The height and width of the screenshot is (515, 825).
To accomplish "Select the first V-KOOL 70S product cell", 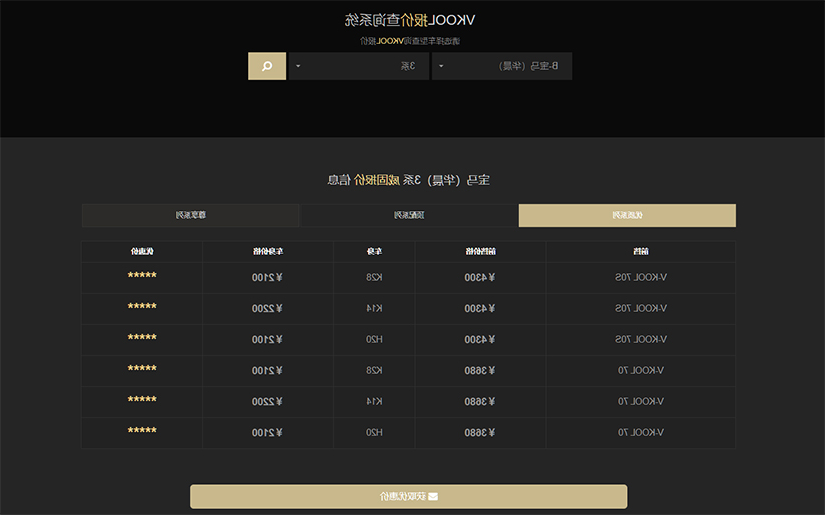I will click(x=641, y=277).
